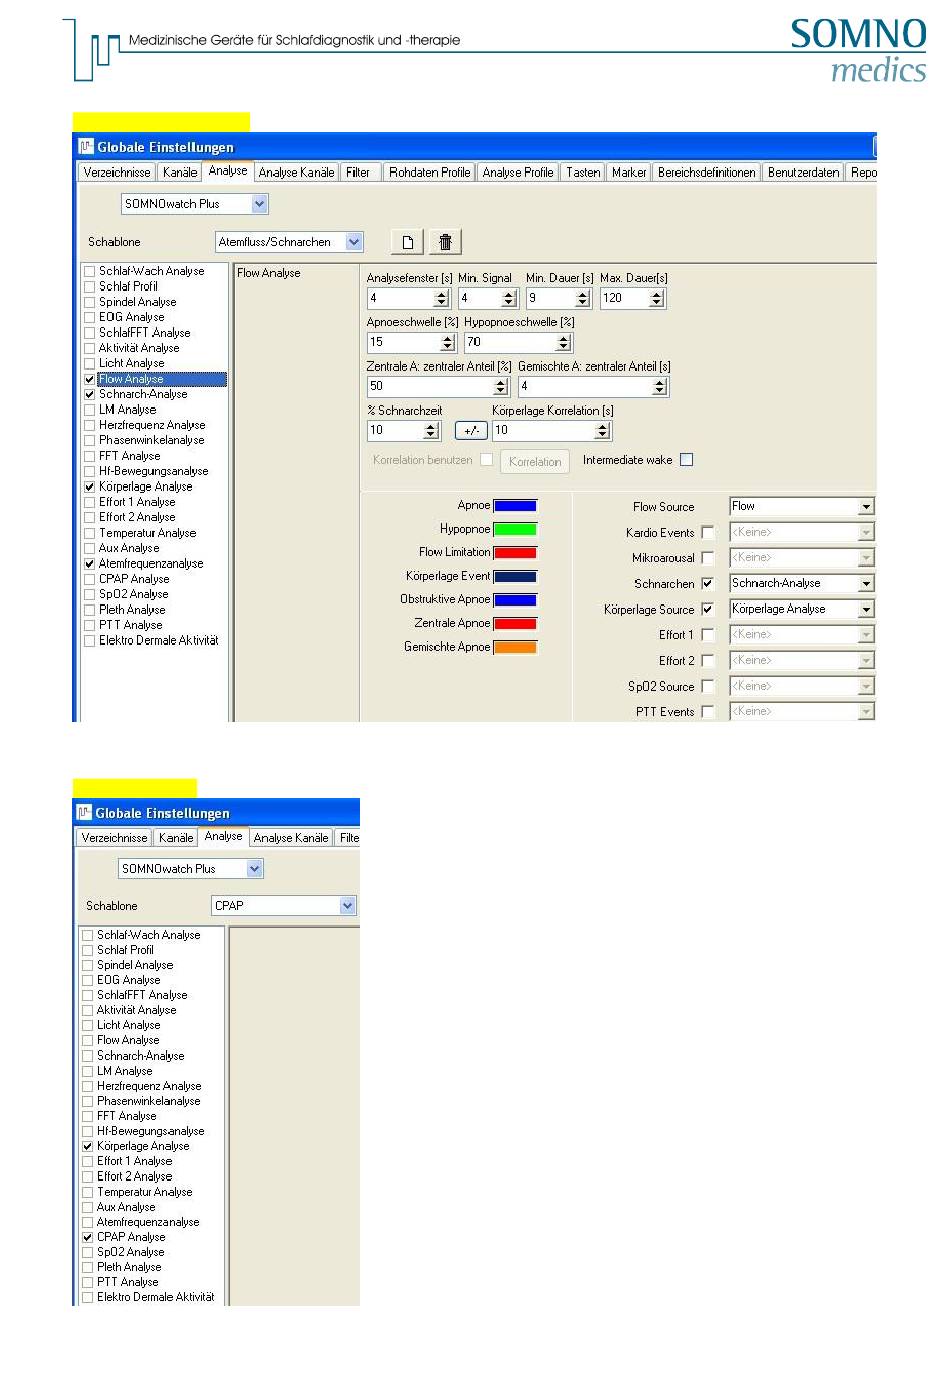Screen dimensions: 950x1387
Task: Toggle Kardio Events checkbox
Action: click(x=708, y=533)
